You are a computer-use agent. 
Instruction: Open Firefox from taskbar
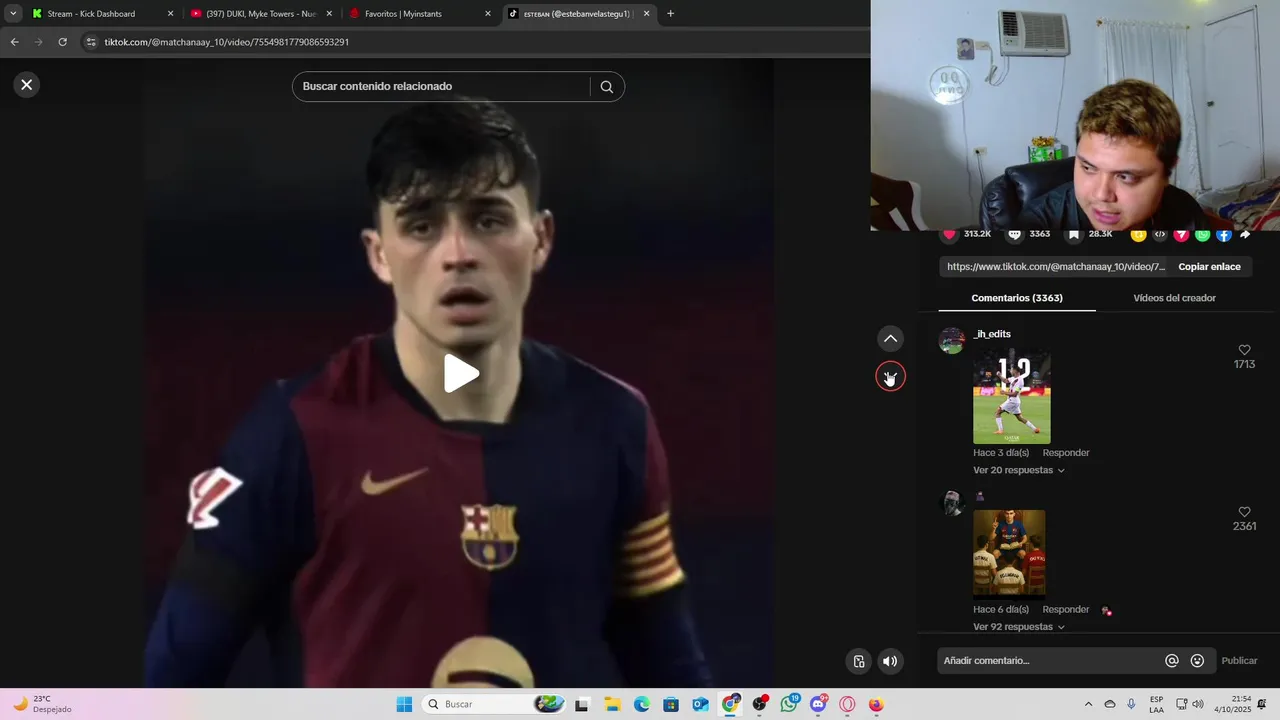(x=876, y=704)
